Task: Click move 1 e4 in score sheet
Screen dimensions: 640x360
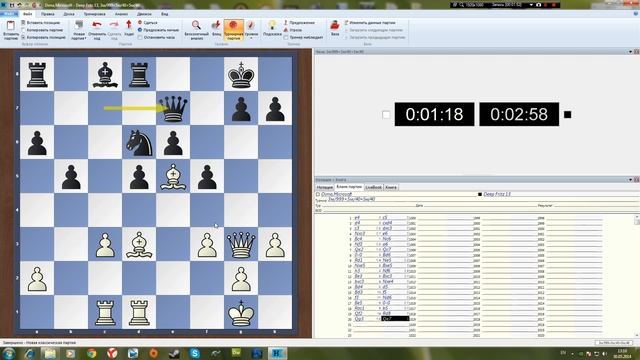Action: tap(357, 218)
